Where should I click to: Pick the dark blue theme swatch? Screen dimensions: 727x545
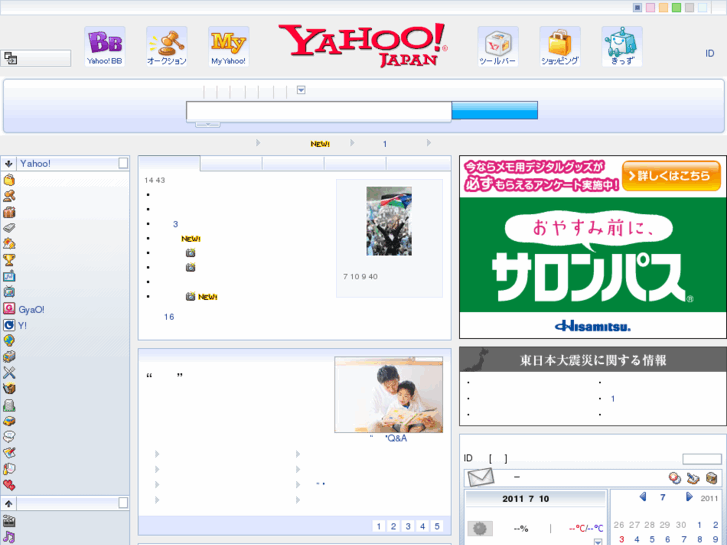pos(638,7)
